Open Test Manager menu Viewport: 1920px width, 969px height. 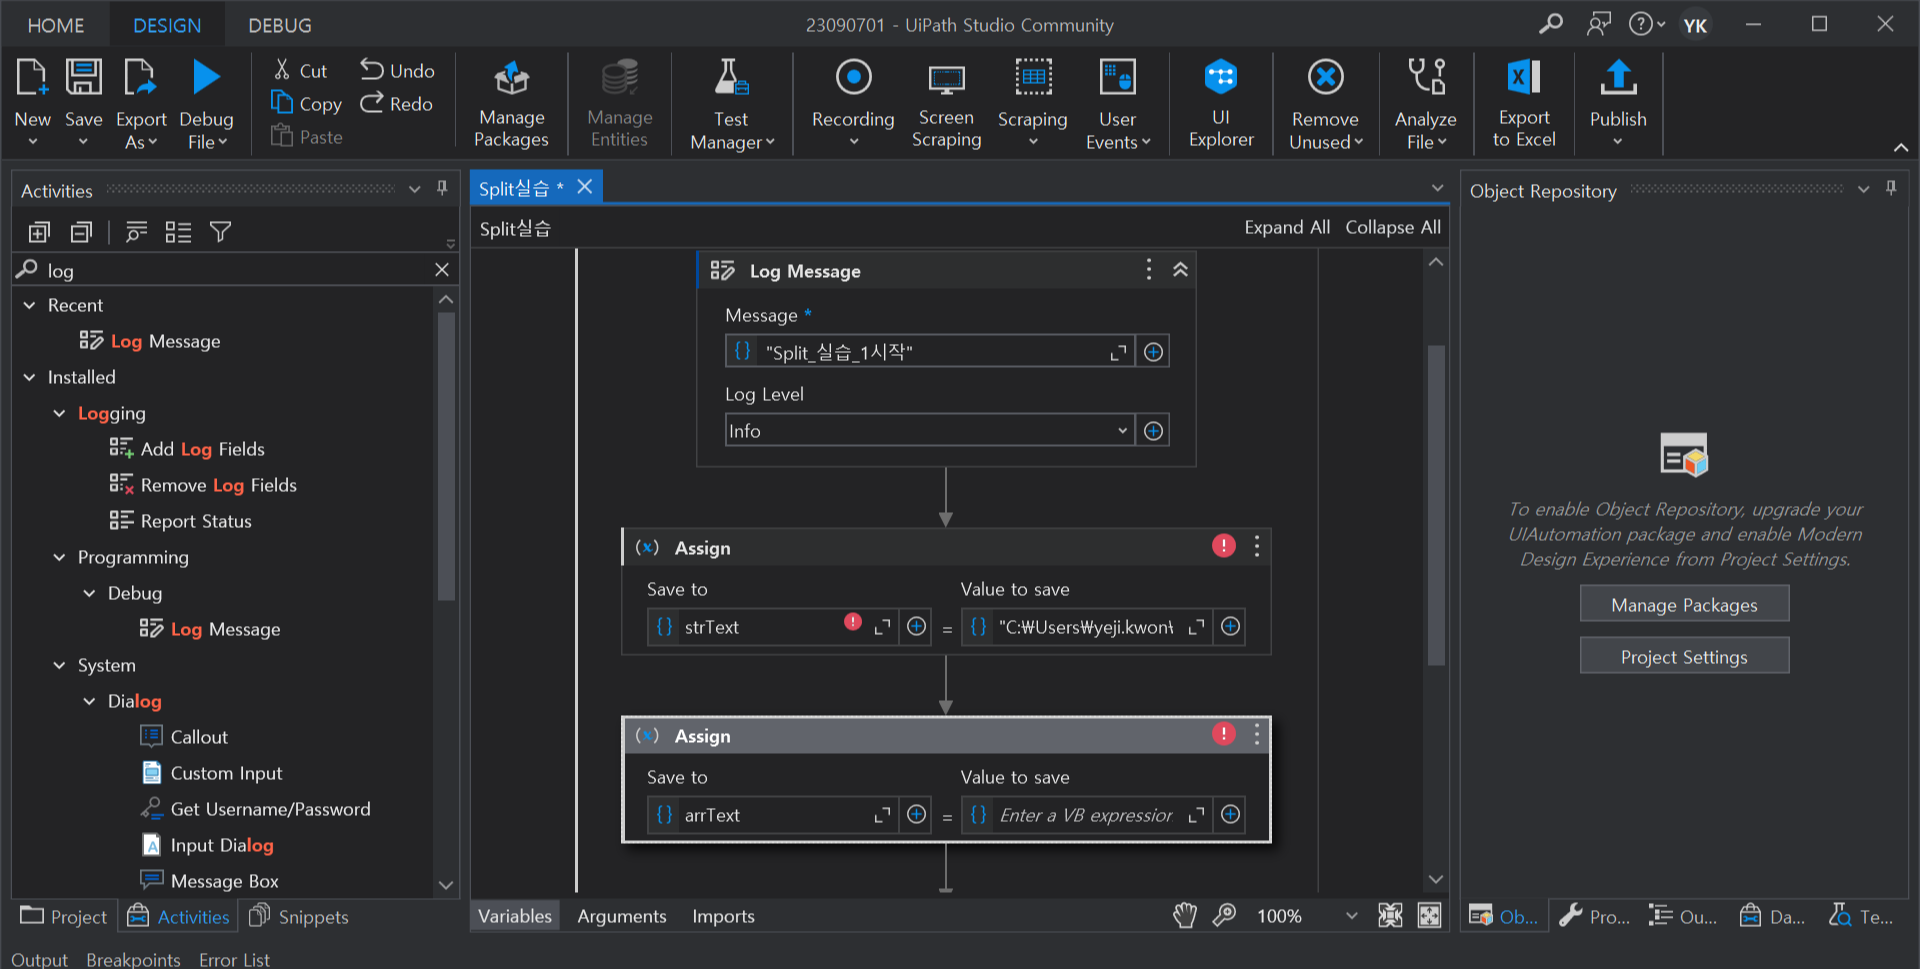click(732, 105)
